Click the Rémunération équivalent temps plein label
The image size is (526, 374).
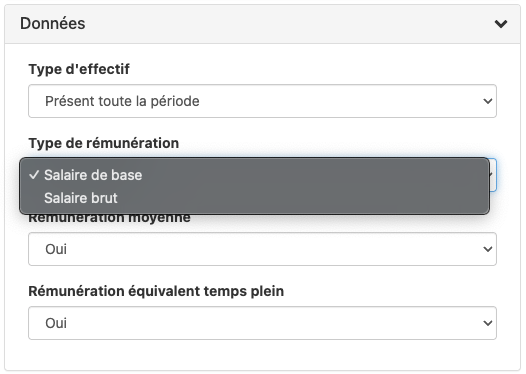pos(156,291)
